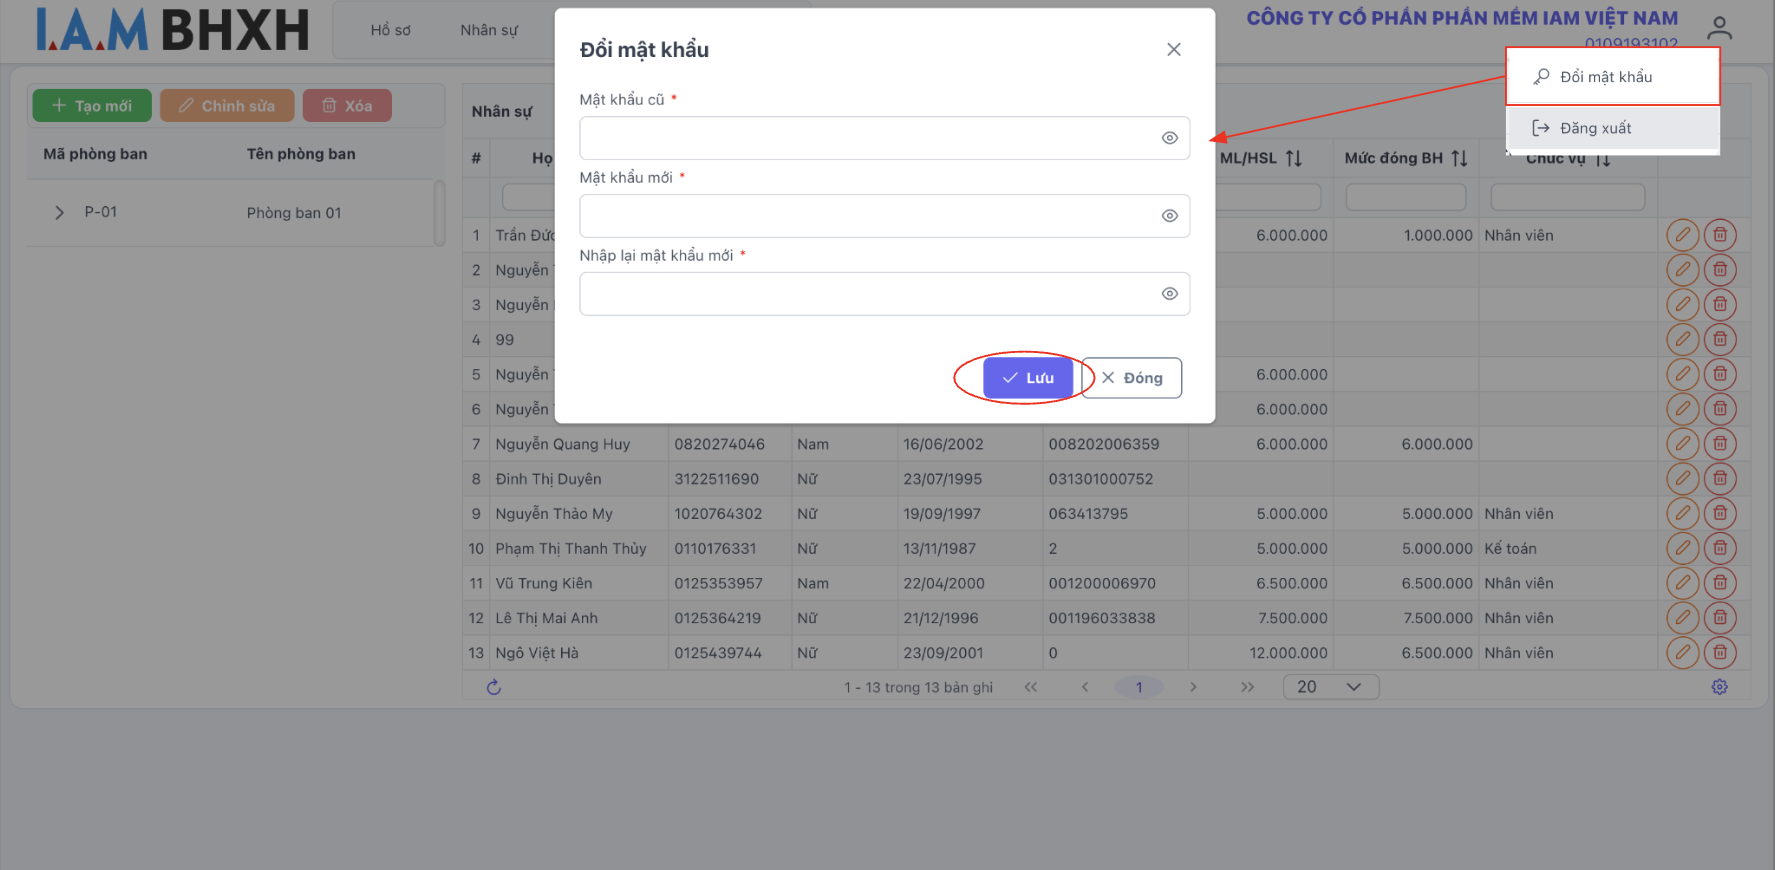Sort by Mức đóng BH column
1776x870 pixels.
(1459, 158)
